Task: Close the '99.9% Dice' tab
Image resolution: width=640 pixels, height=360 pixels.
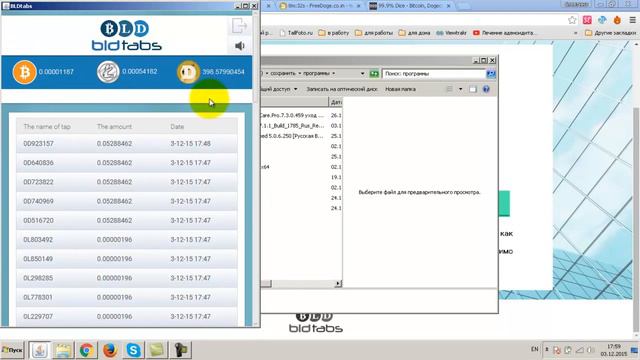Action: pyautogui.click(x=448, y=6)
